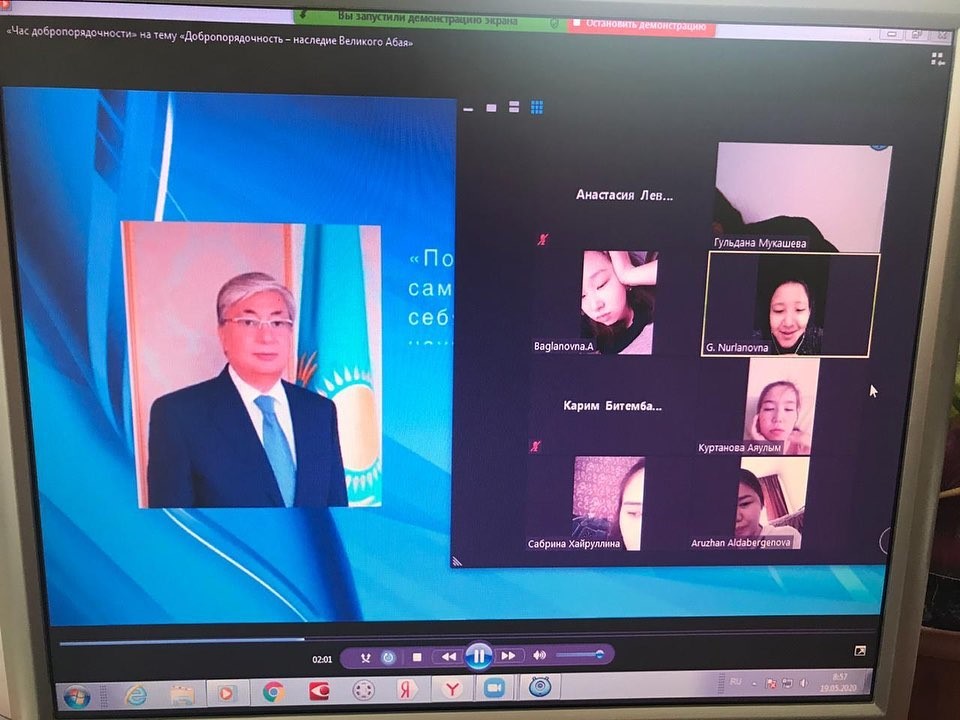Open network status icon in tray
The height and width of the screenshot is (720, 960).
click(x=787, y=683)
